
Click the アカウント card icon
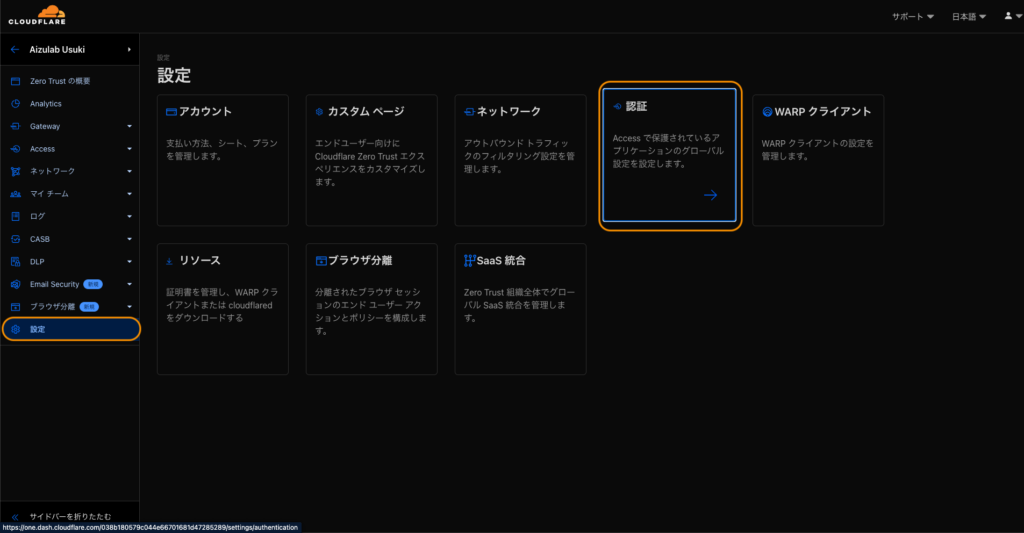tap(172, 112)
